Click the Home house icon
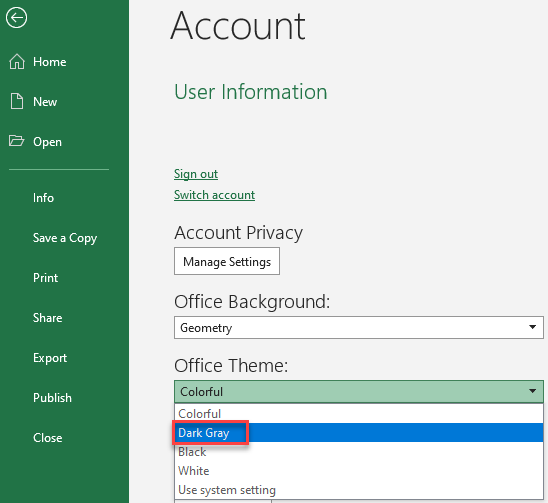The height and width of the screenshot is (503, 548). click(17, 62)
